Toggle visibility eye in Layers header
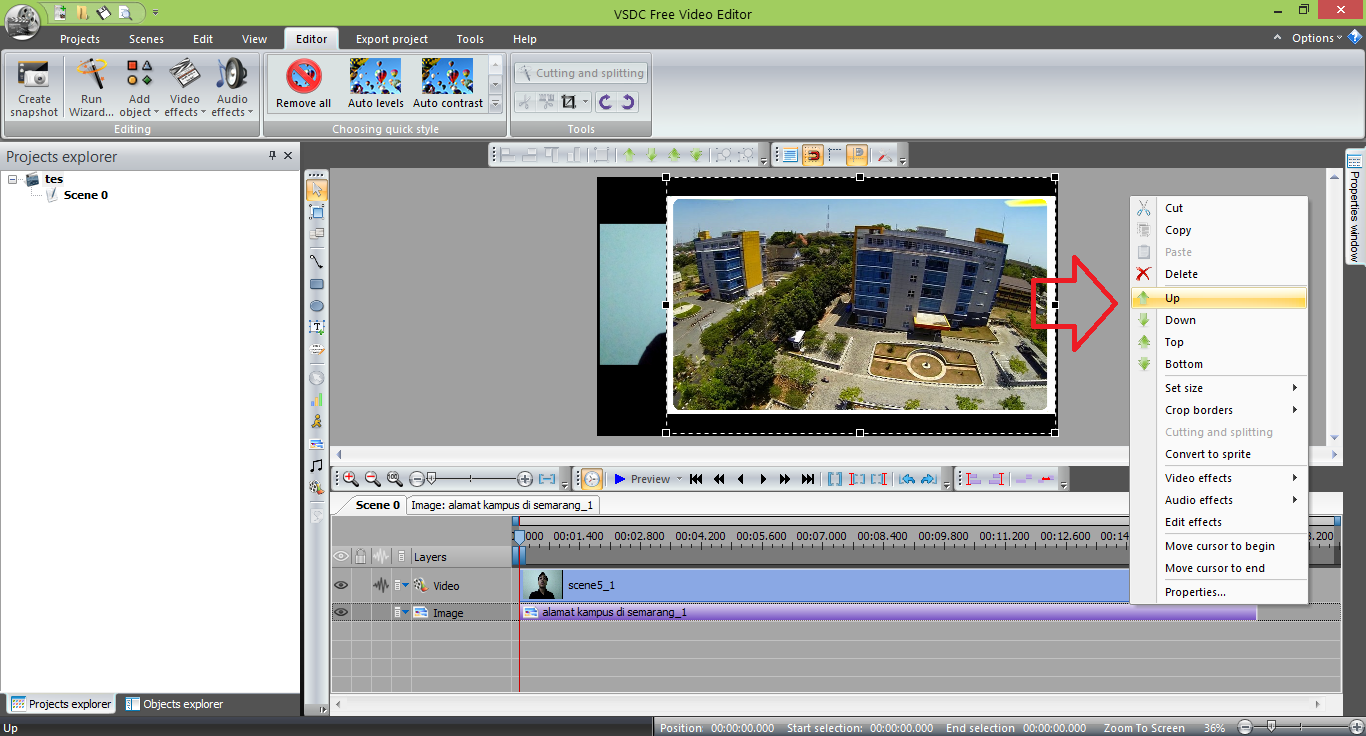Screen dimensions: 1366x736 [x=341, y=557]
